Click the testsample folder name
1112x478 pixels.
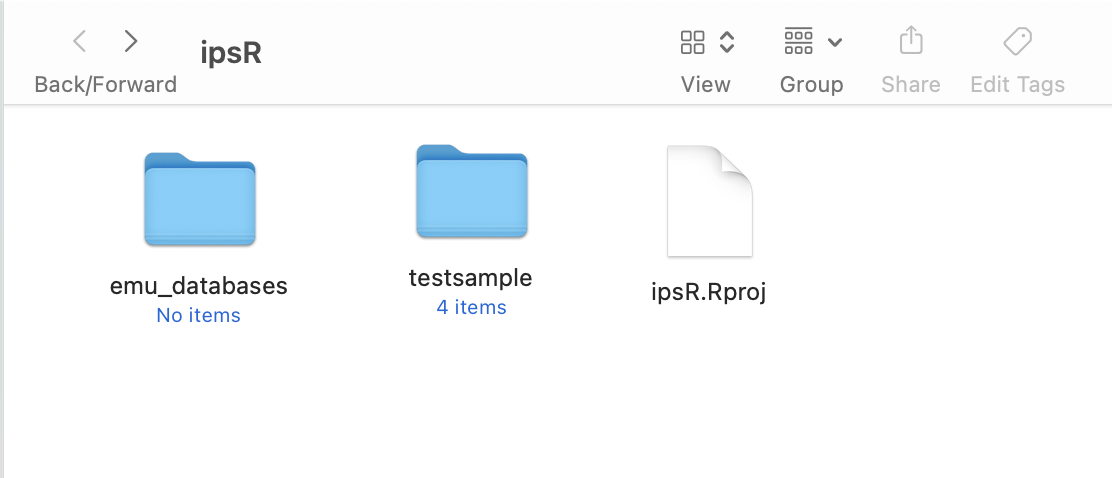(x=471, y=278)
